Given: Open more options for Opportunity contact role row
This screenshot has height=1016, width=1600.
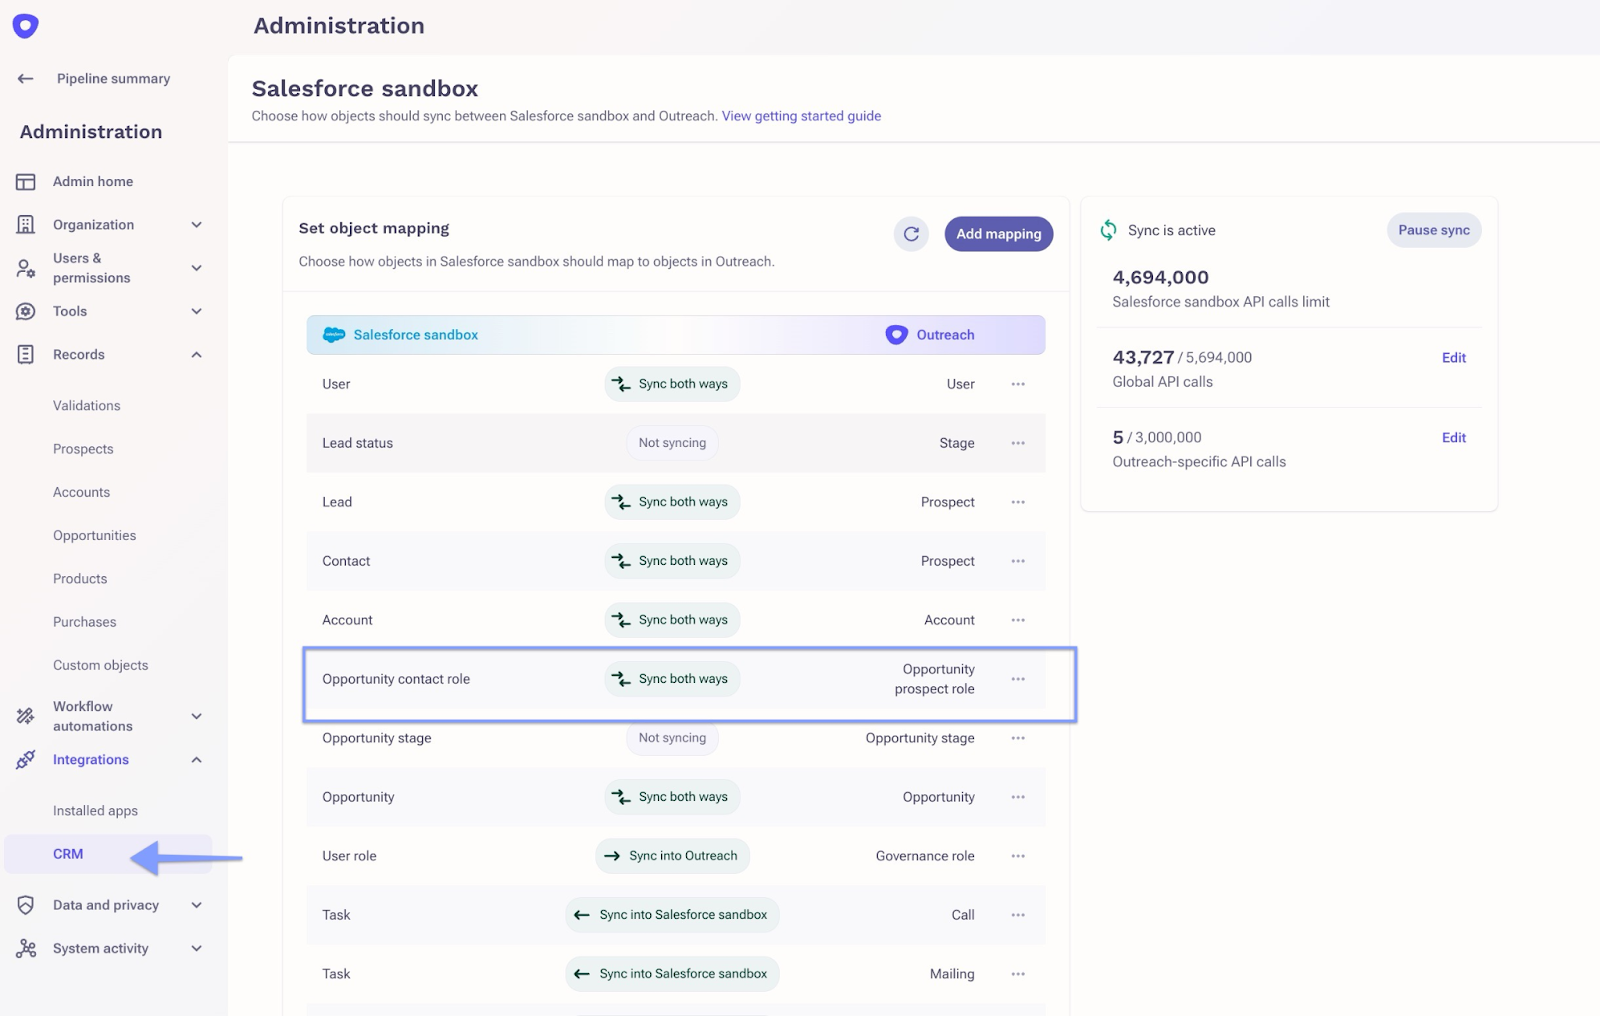Looking at the screenshot, I should point(1018,679).
